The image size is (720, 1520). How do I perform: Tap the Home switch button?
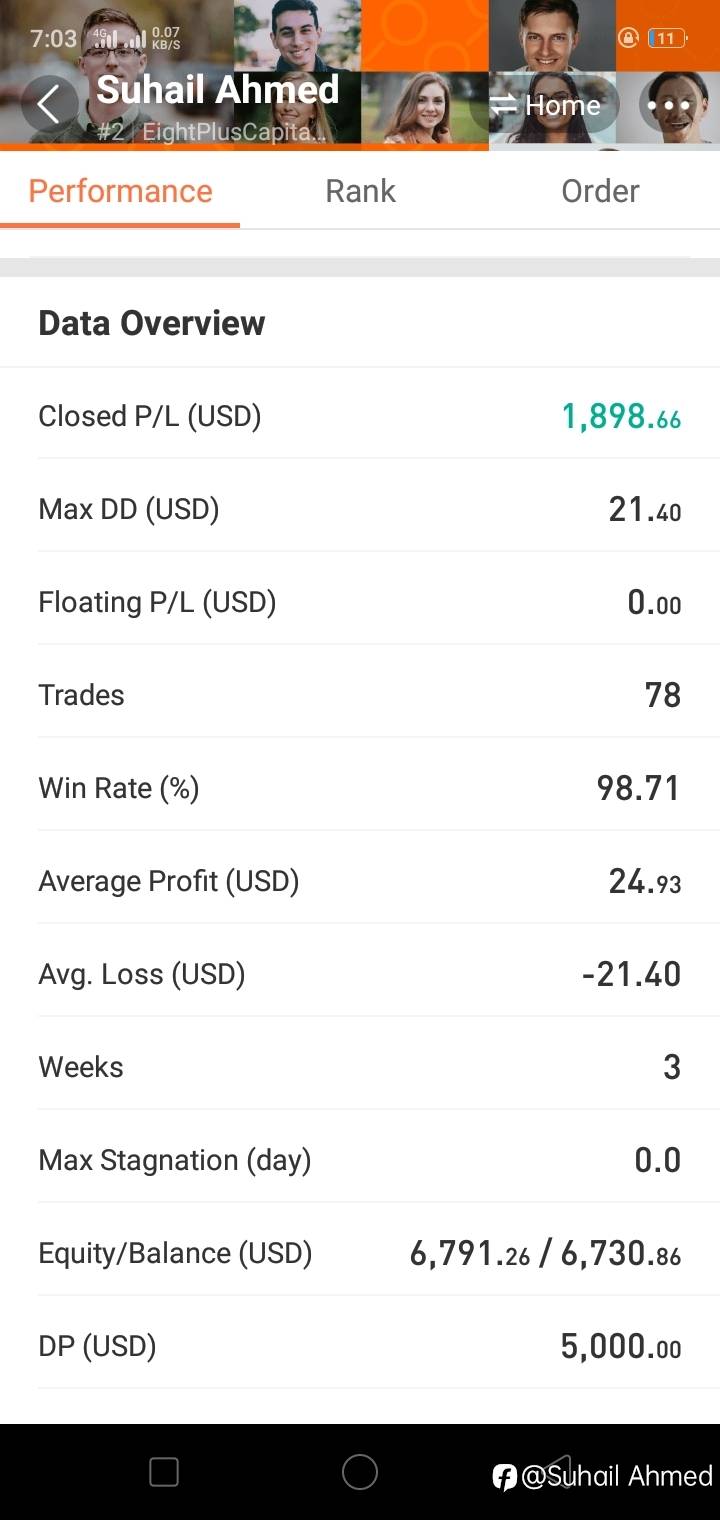click(x=546, y=105)
